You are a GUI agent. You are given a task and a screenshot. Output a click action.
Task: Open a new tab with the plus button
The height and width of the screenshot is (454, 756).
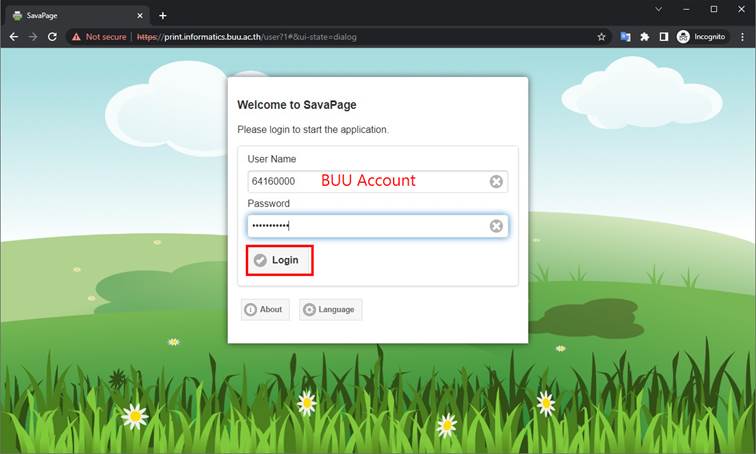click(163, 15)
